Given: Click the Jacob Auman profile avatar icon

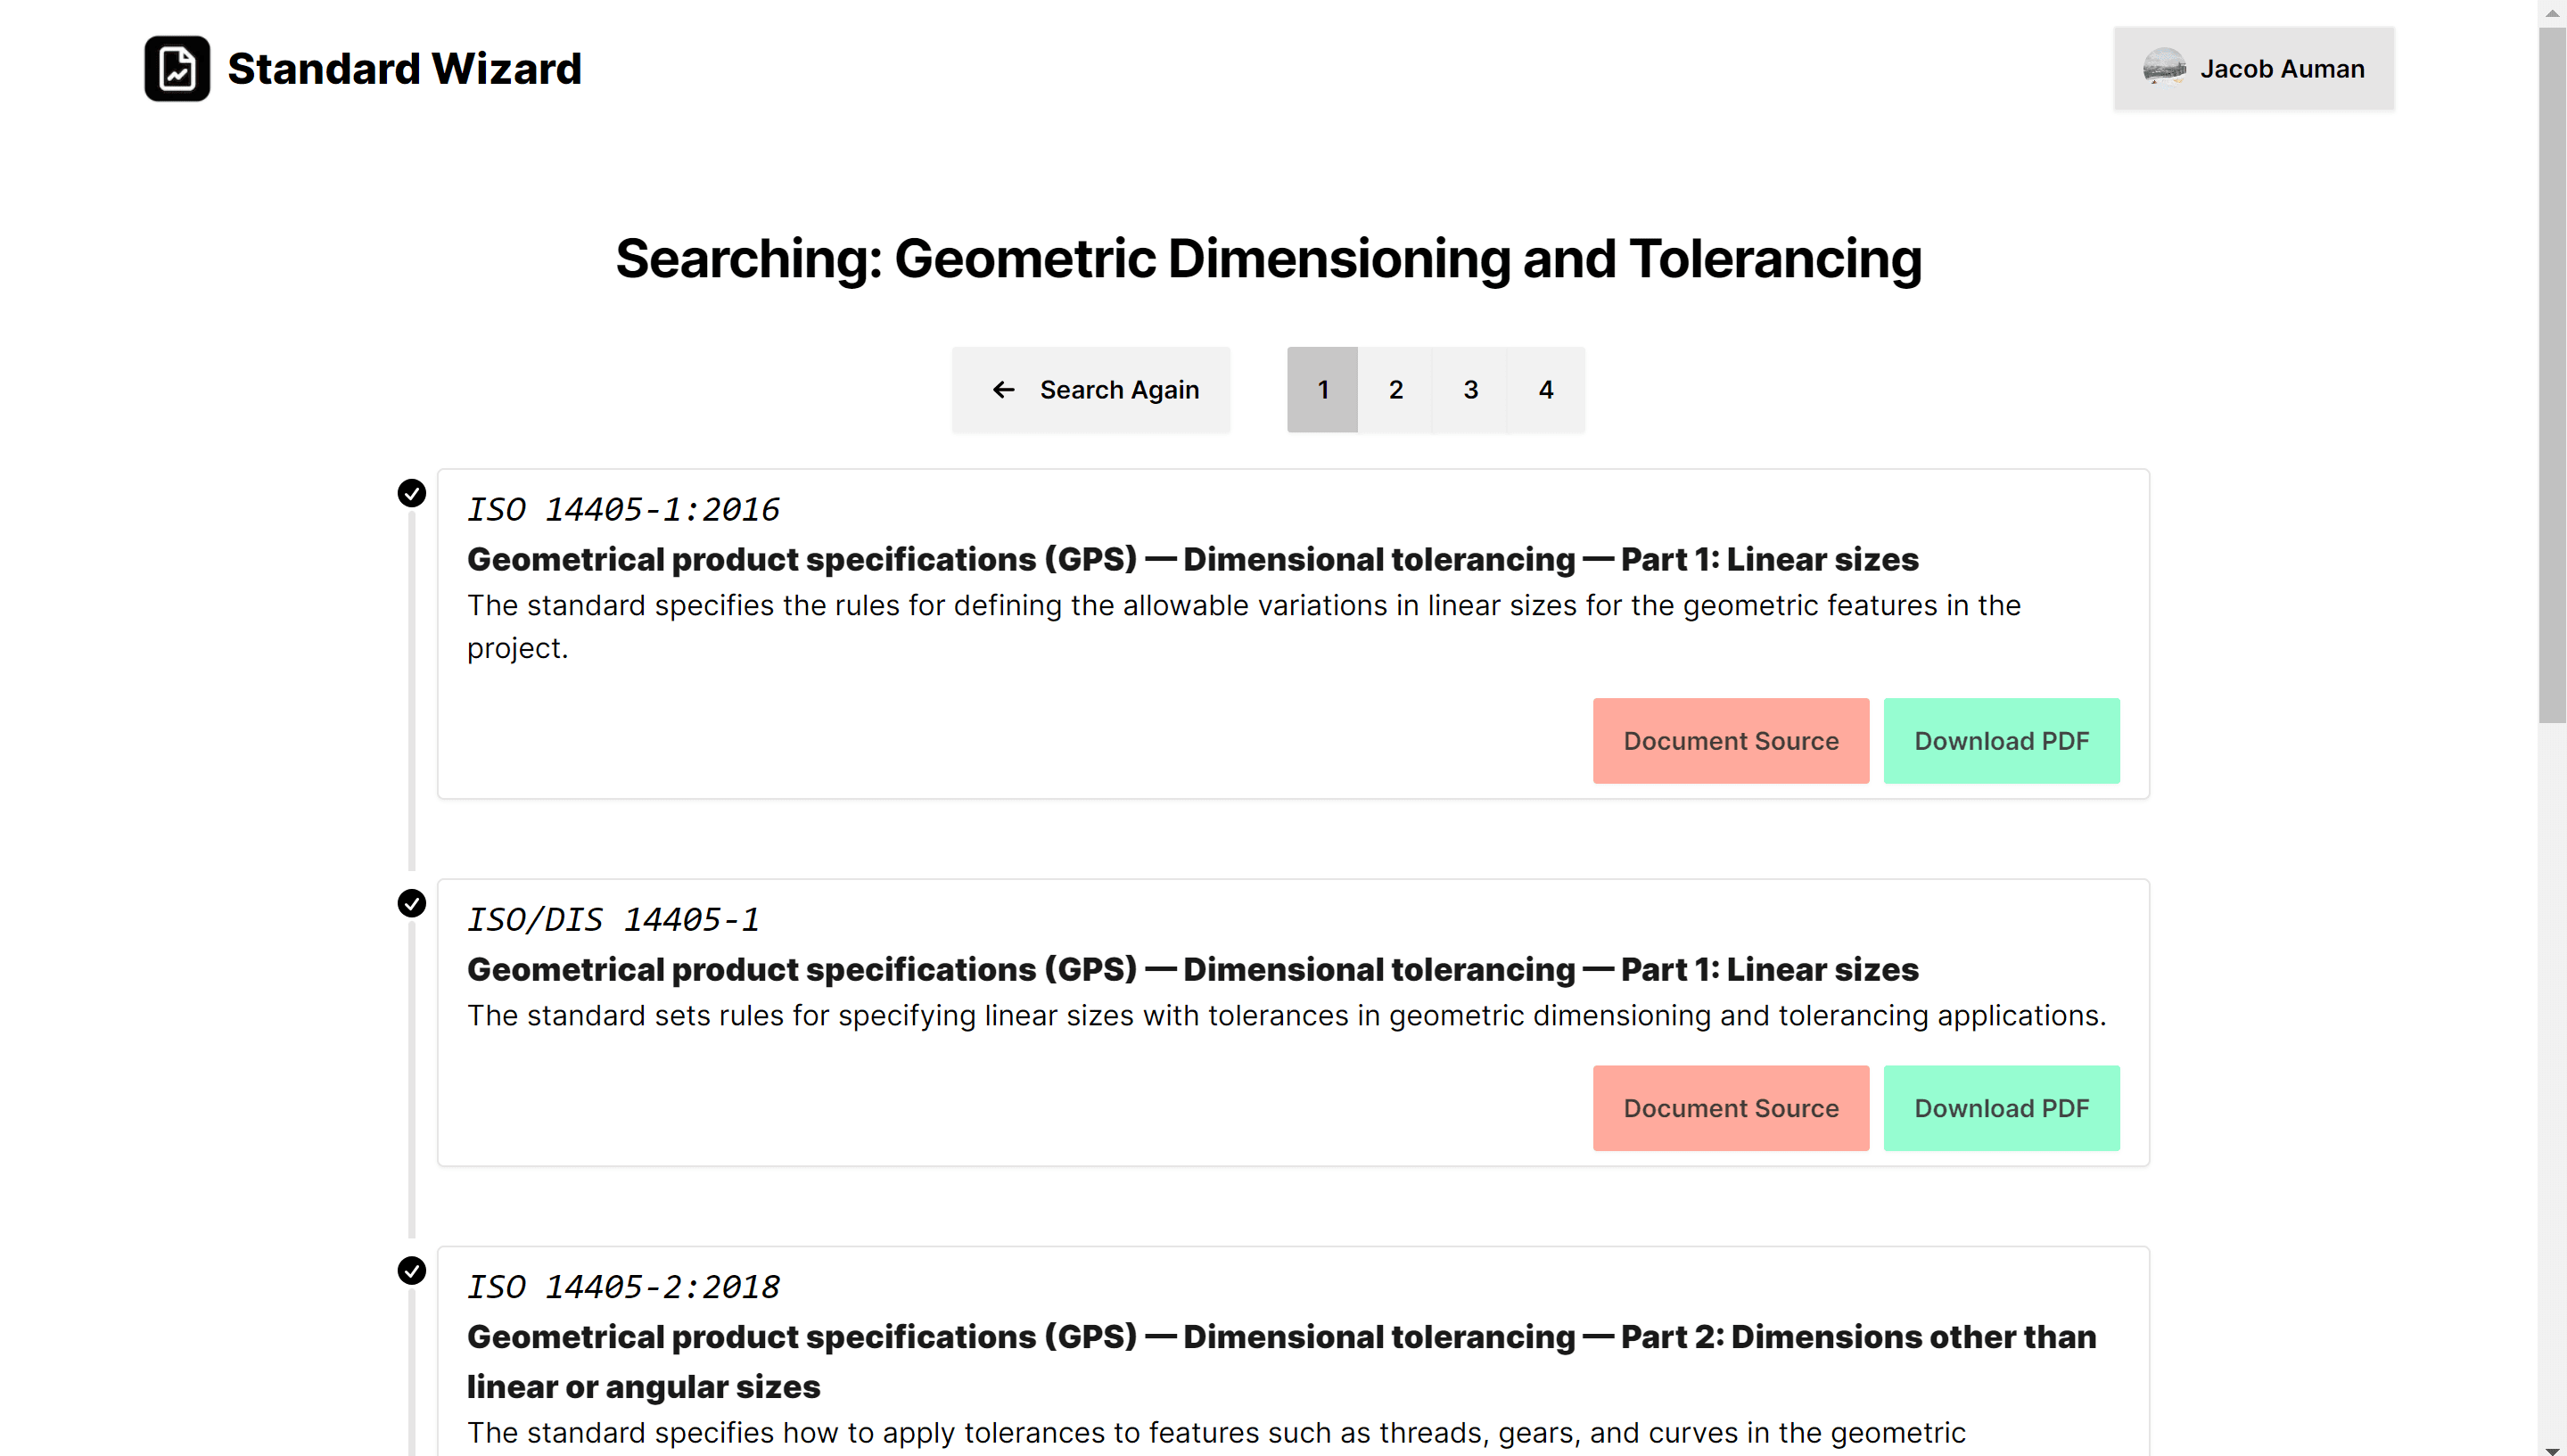Looking at the screenshot, I should tap(2165, 69).
